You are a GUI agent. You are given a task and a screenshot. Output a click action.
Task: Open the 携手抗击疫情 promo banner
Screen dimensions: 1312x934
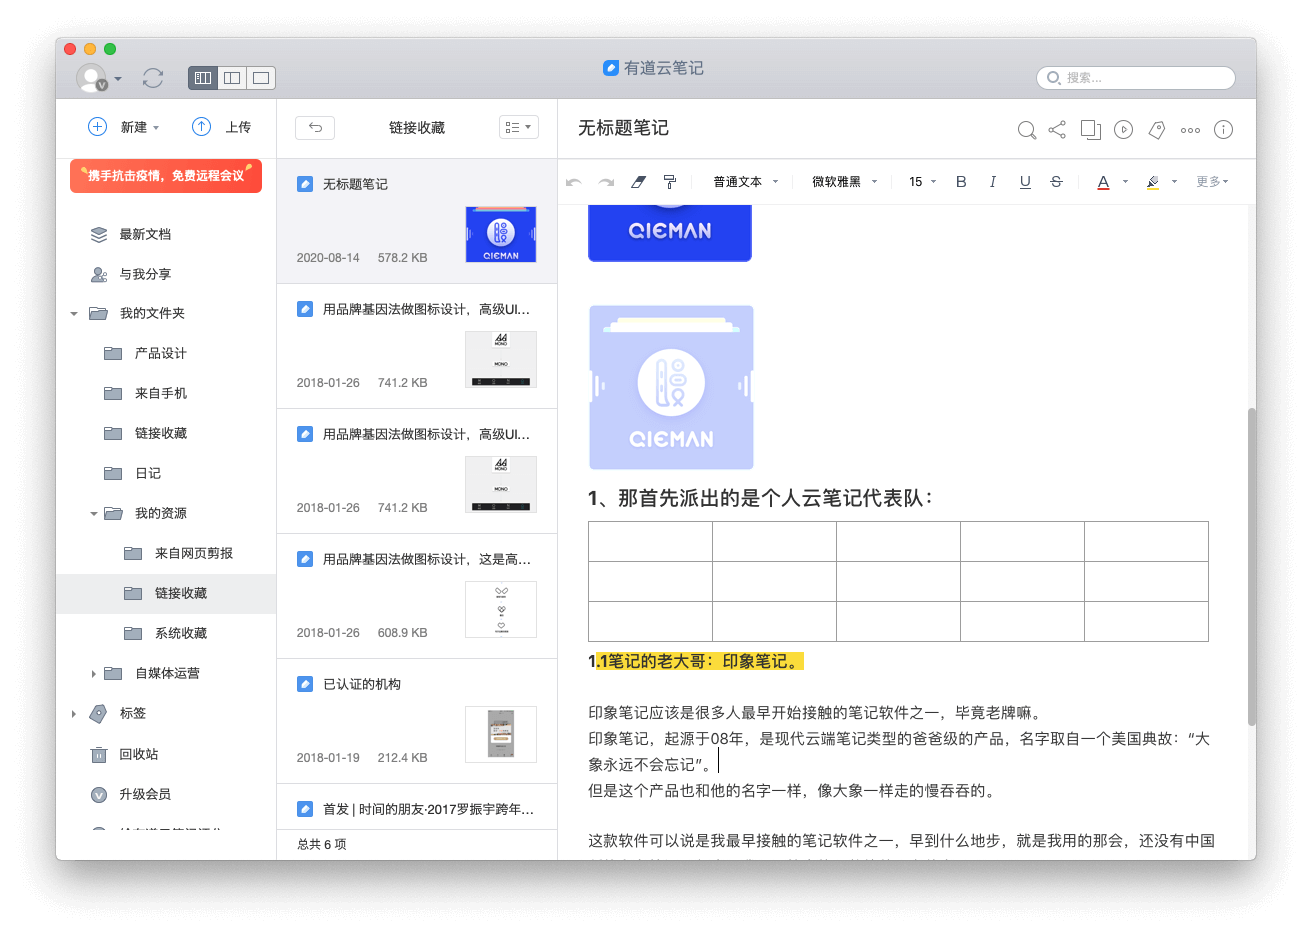point(166,176)
